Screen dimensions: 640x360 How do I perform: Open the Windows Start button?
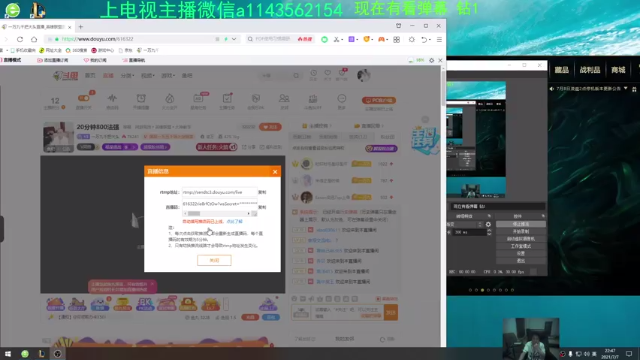8,354
